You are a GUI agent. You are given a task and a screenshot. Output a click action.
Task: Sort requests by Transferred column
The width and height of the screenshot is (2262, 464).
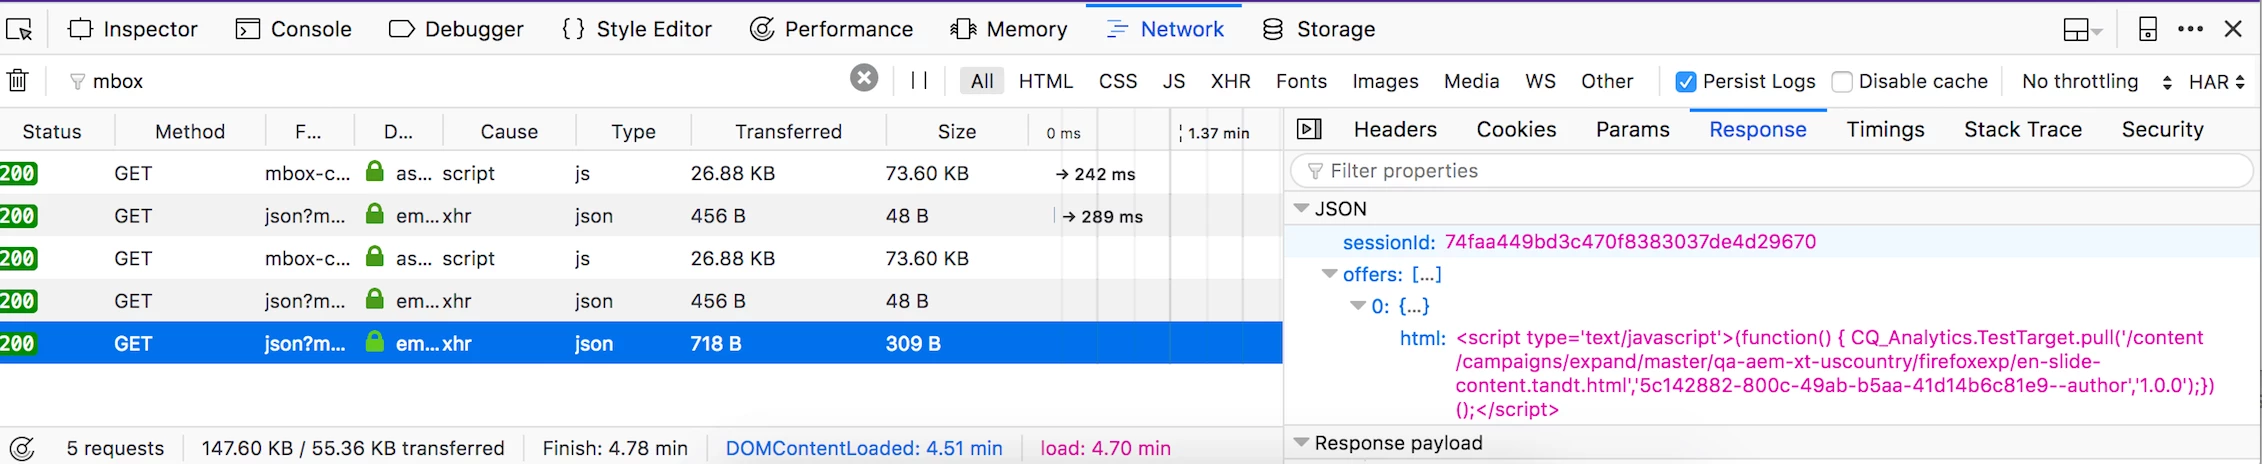pyautogui.click(x=788, y=131)
